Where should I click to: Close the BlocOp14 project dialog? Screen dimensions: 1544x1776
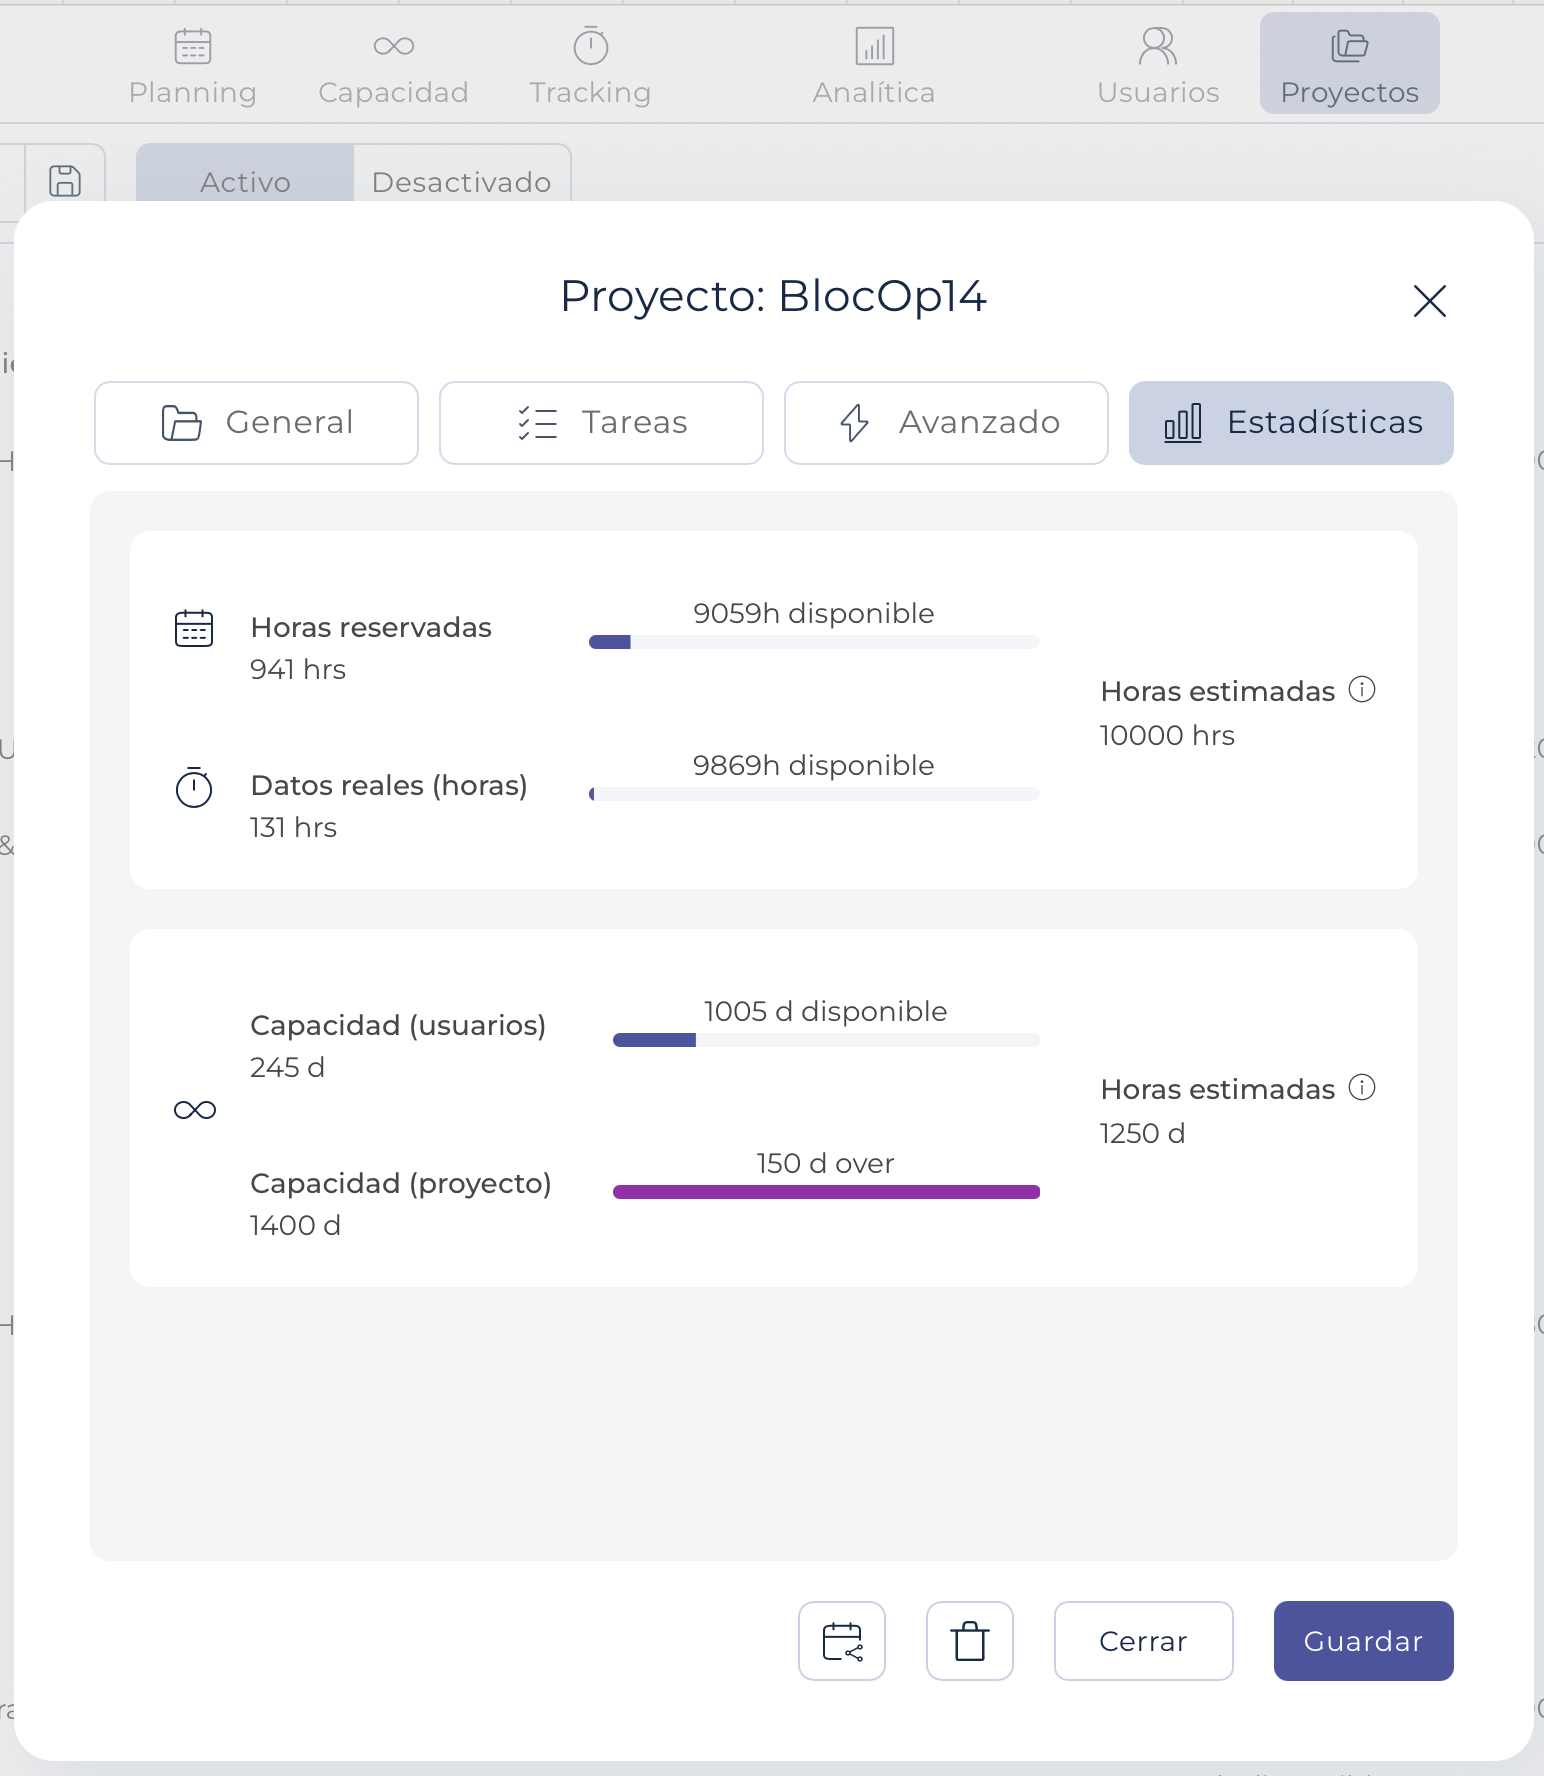coord(1430,300)
